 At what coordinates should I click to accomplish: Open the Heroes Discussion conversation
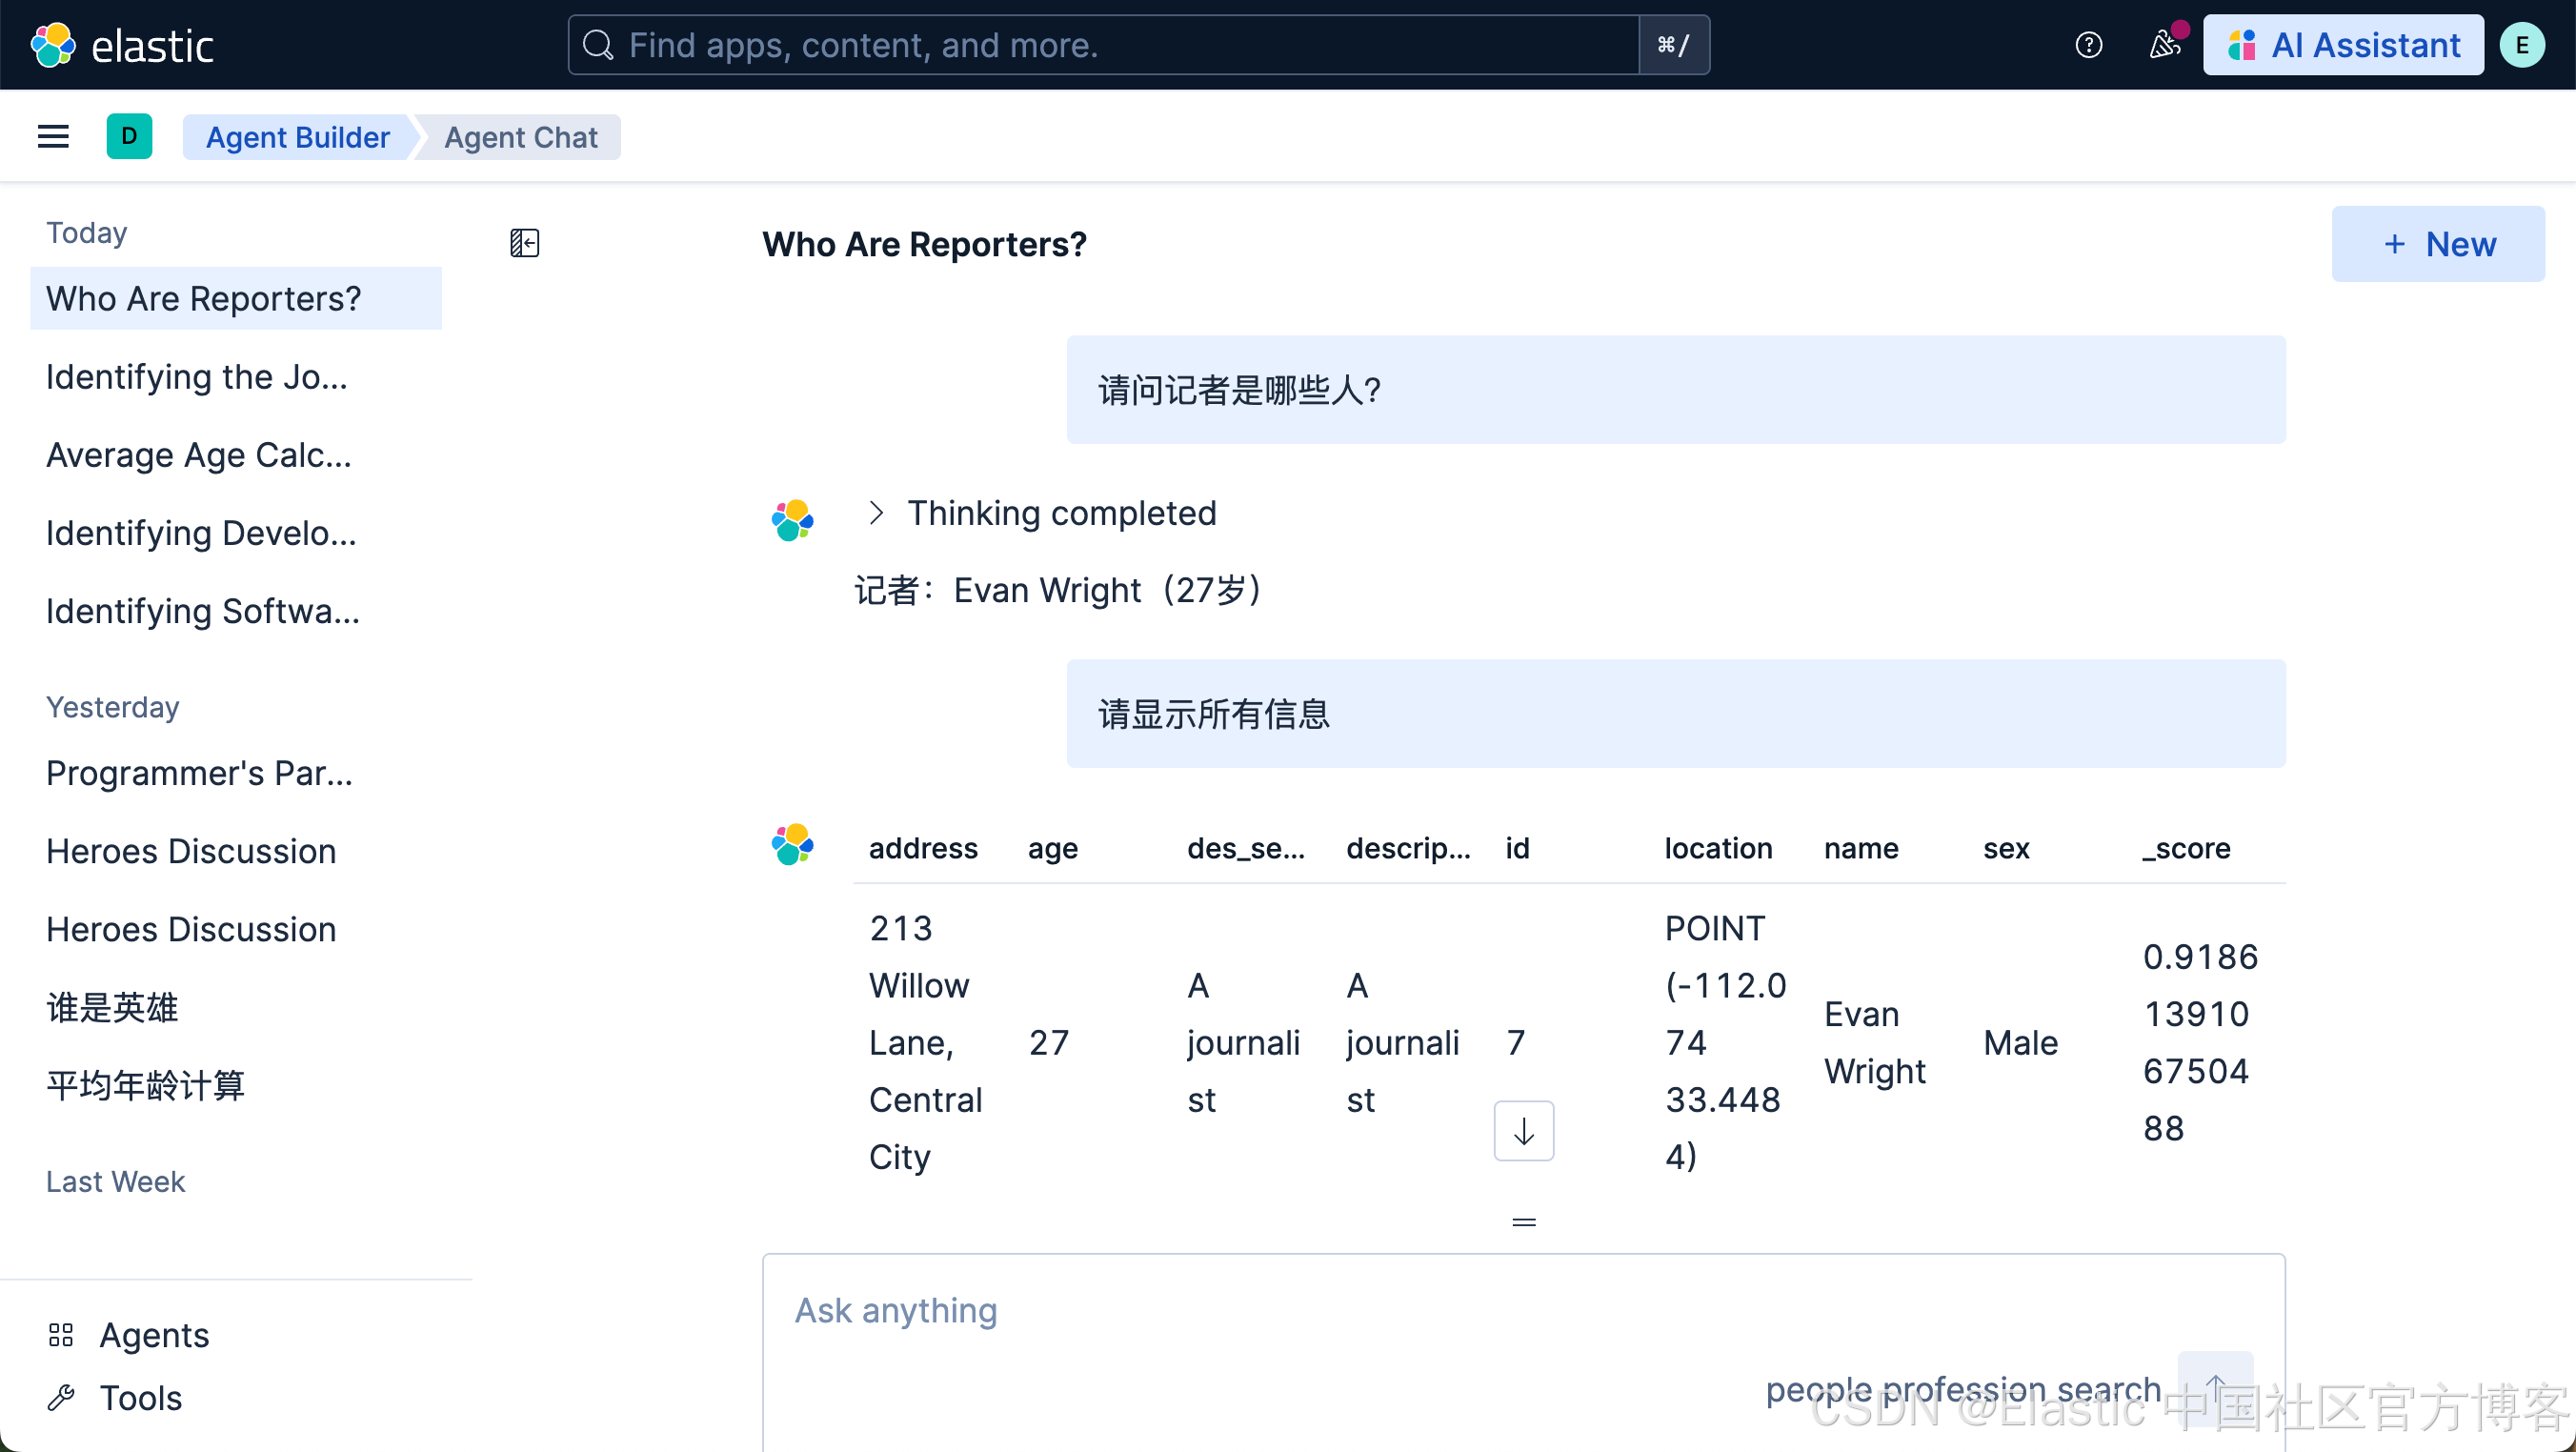191,851
